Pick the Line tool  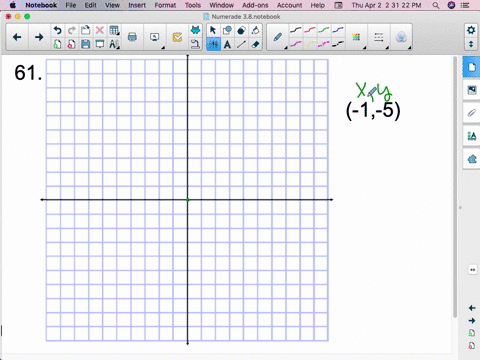241,44
